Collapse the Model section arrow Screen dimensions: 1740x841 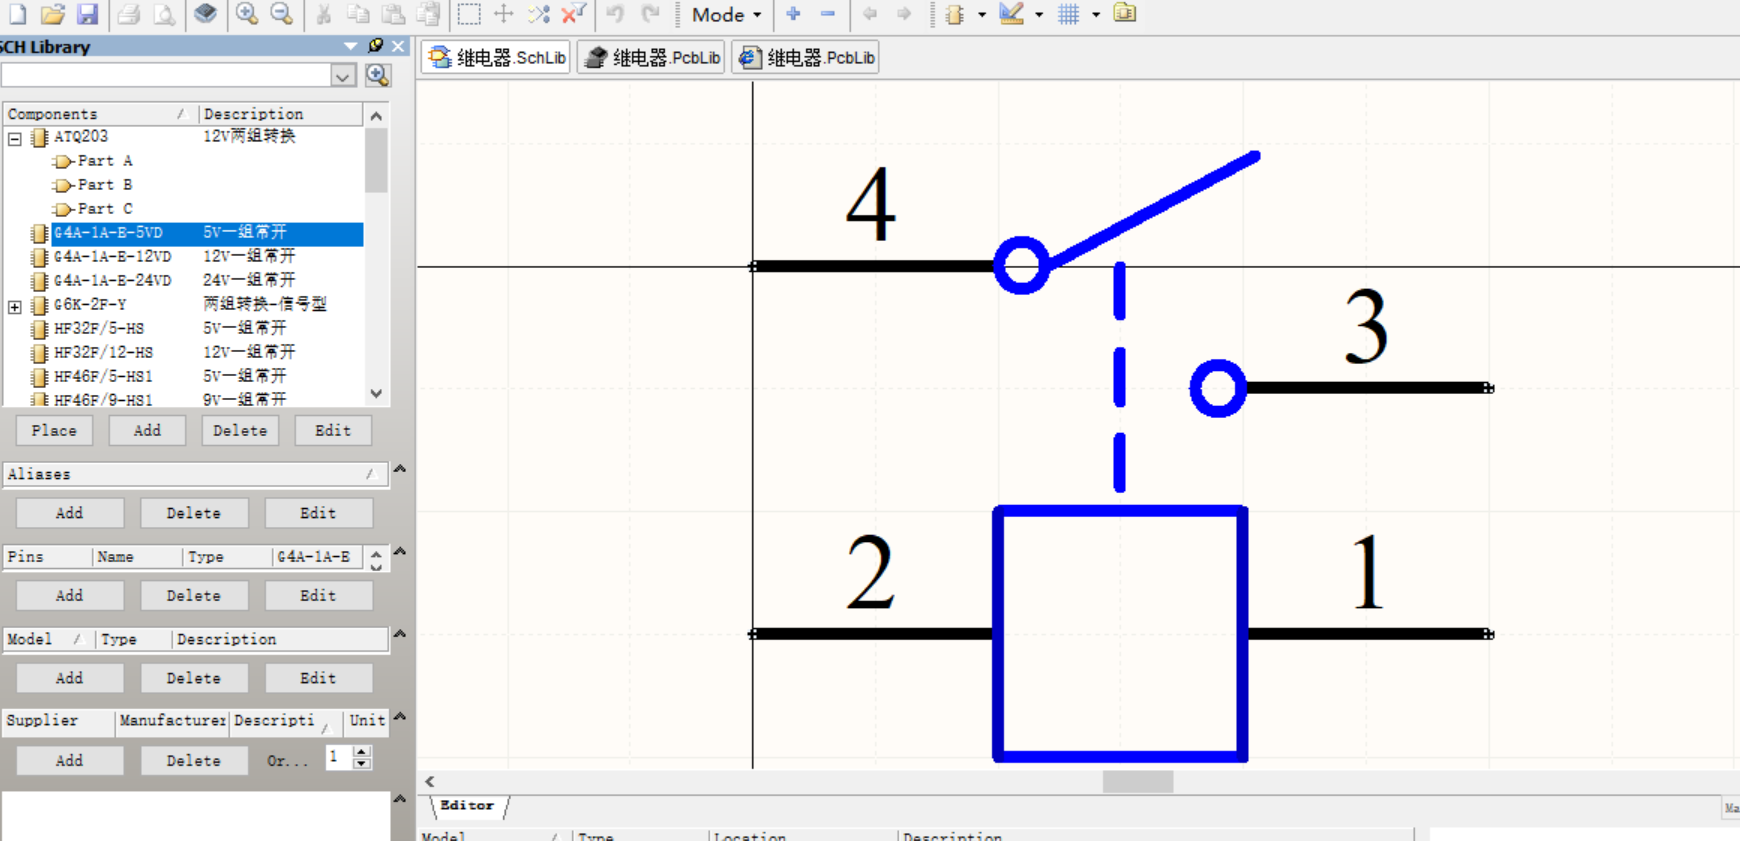(400, 633)
